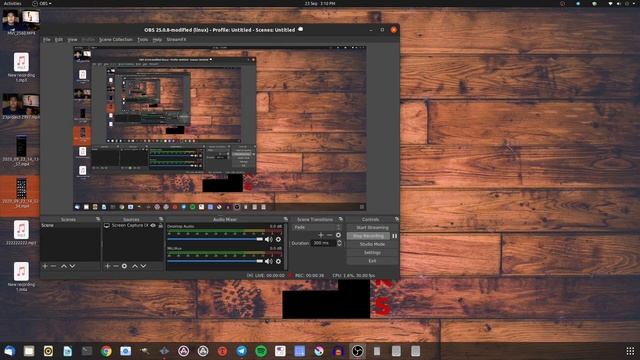Viewport: 640px width, 360px height.
Task: Open the File menu
Action: [47, 40]
